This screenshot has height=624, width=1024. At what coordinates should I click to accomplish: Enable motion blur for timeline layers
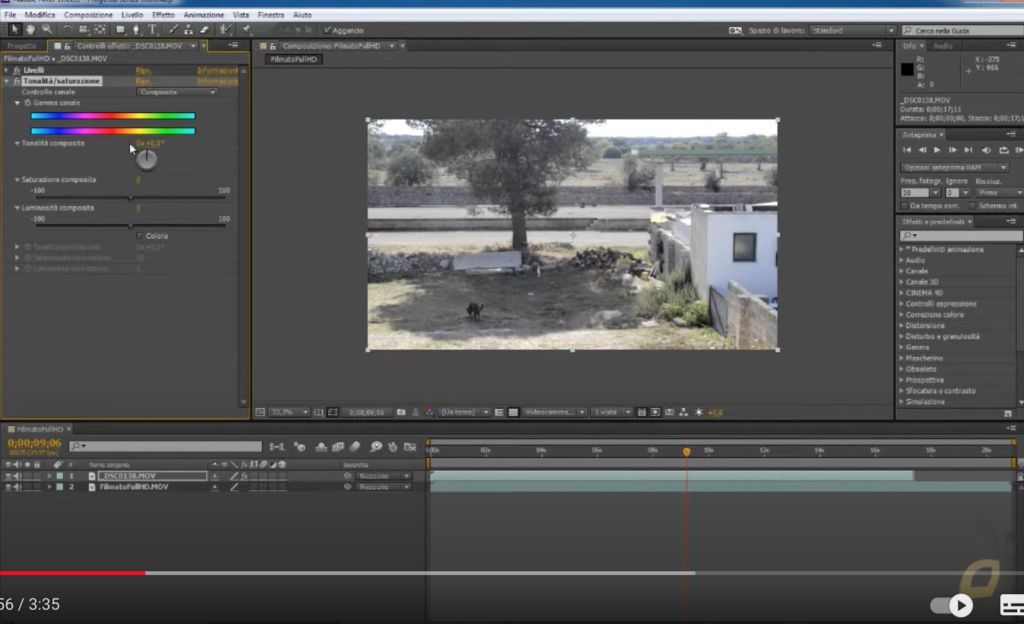pyautogui.click(x=355, y=446)
